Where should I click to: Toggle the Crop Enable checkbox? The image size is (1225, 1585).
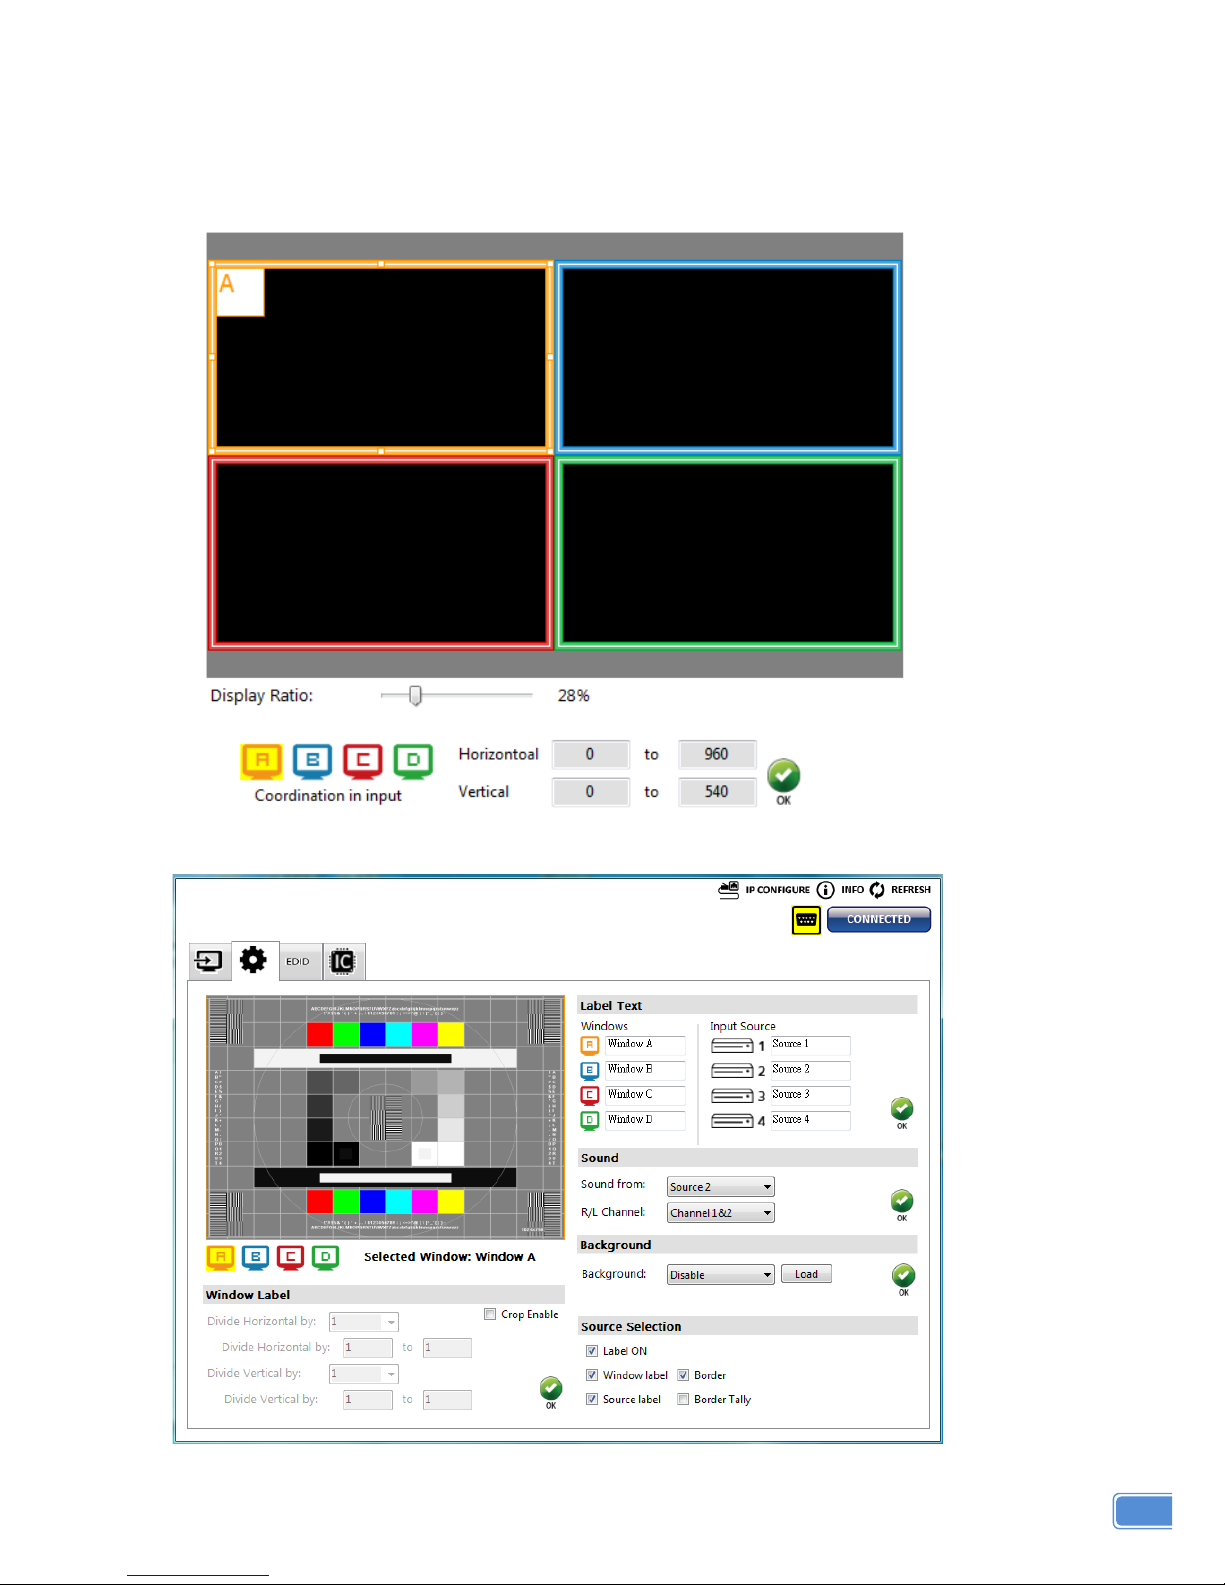tap(490, 1314)
